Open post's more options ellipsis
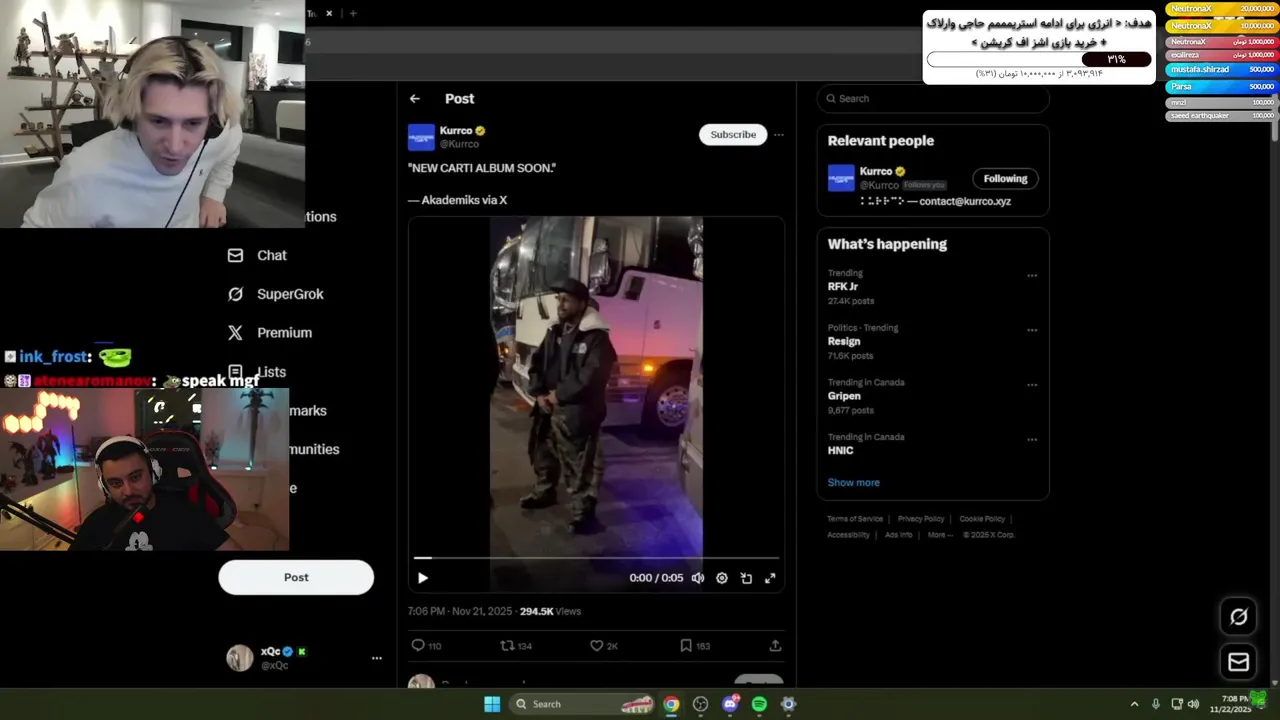The height and width of the screenshot is (720, 1280). click(x=779, y=135)
